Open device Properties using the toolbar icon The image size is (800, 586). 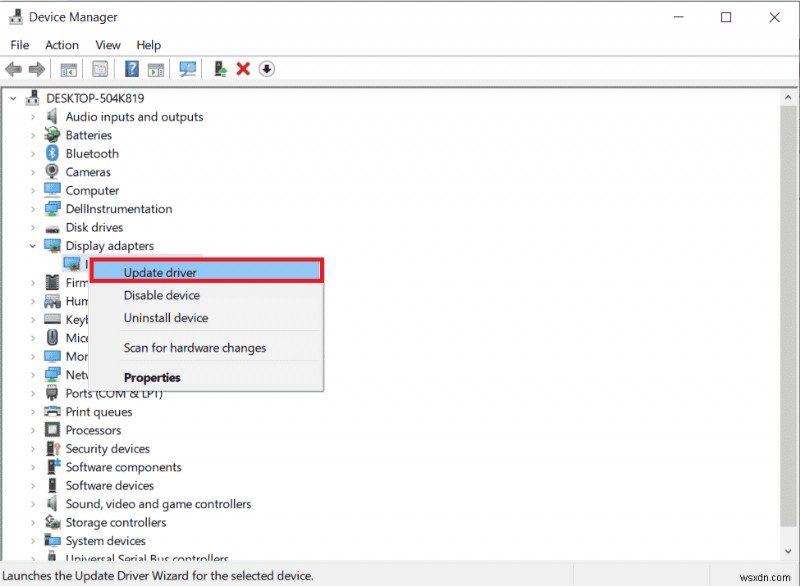tap(100, 69)
